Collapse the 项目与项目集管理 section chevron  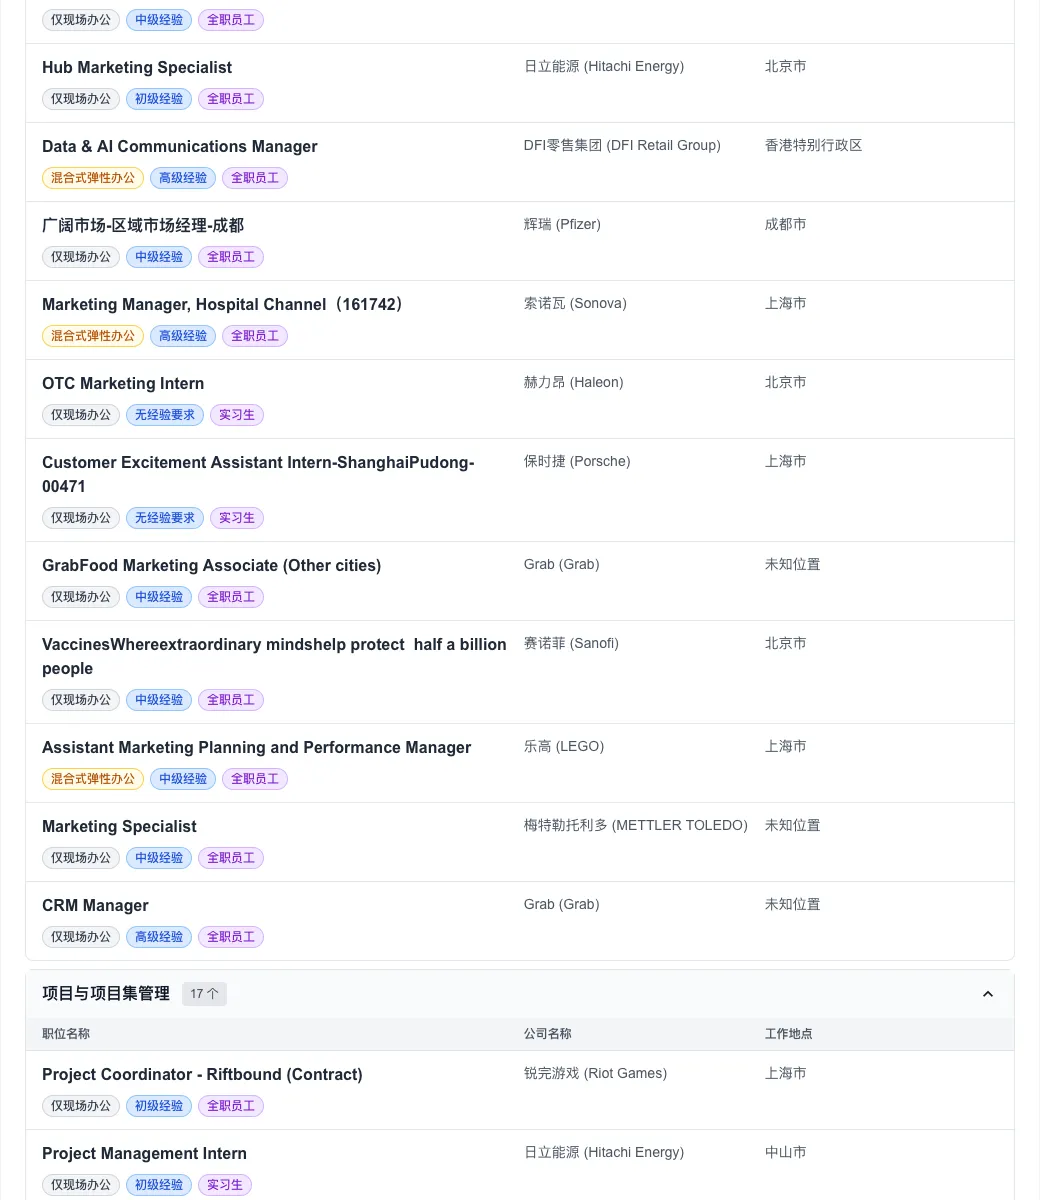pos(988,994)
